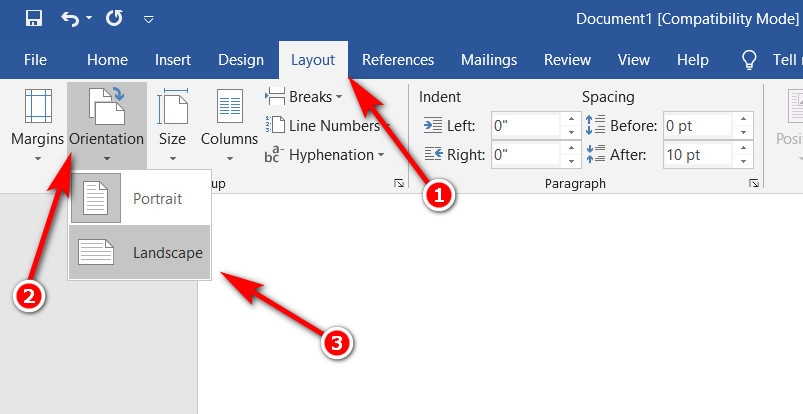Image resolution: width=803 pixels, height=414 pixels.
Task: Switch to the References tab
Action: 398,60
